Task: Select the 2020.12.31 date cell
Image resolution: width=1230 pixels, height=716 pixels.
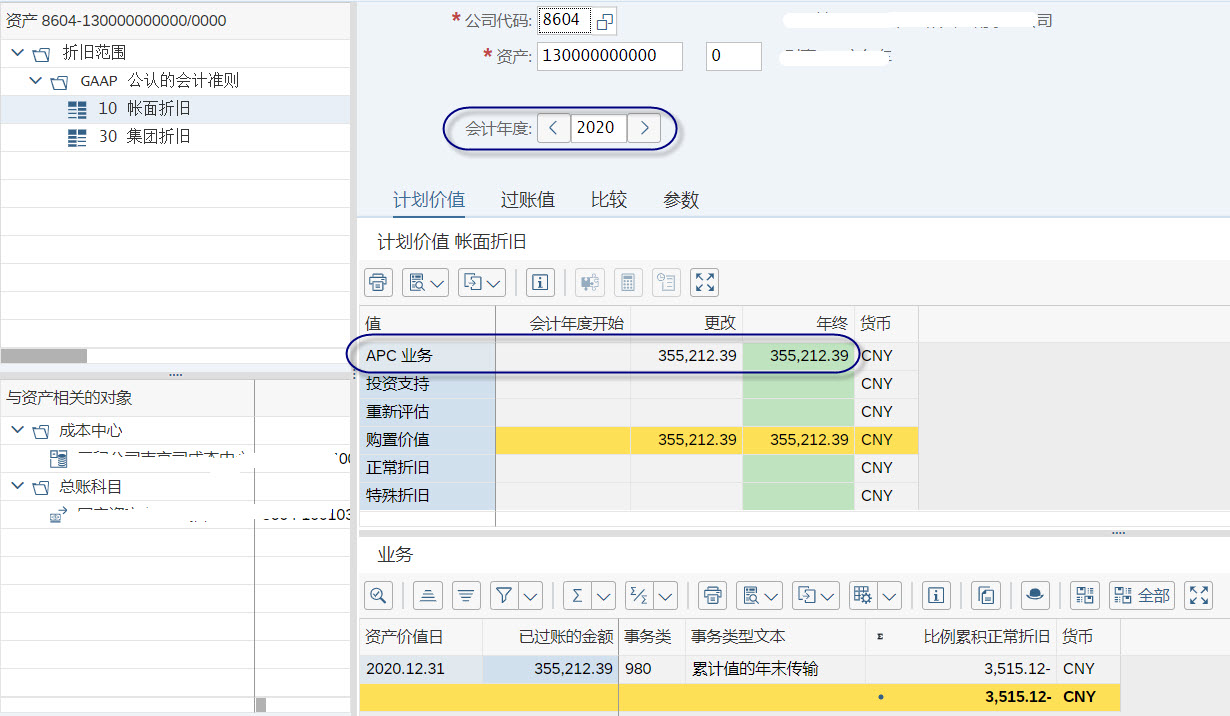Action: tap(421, 669)
